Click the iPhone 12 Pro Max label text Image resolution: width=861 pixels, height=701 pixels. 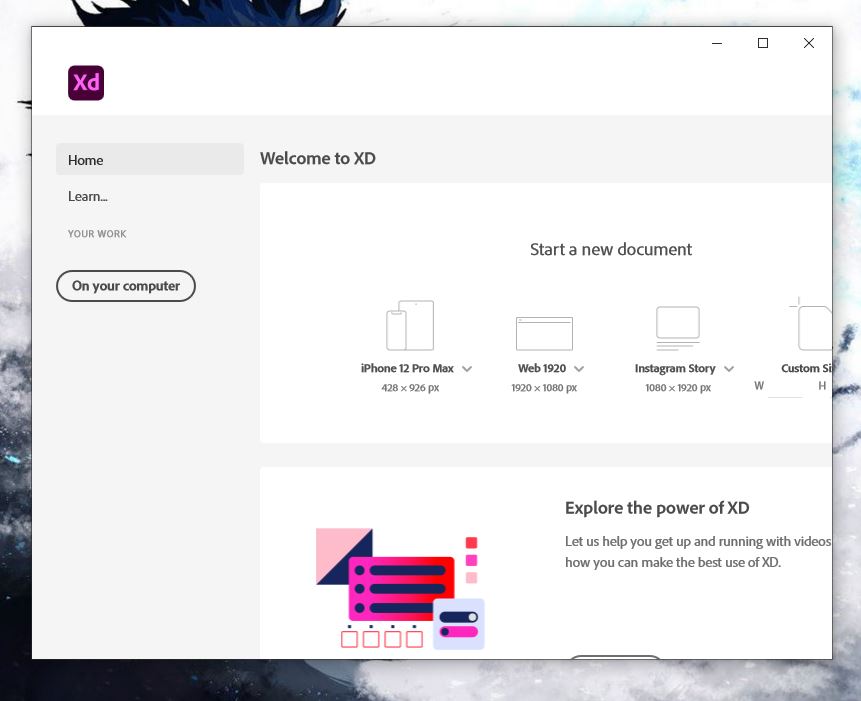tap(407, 369)
